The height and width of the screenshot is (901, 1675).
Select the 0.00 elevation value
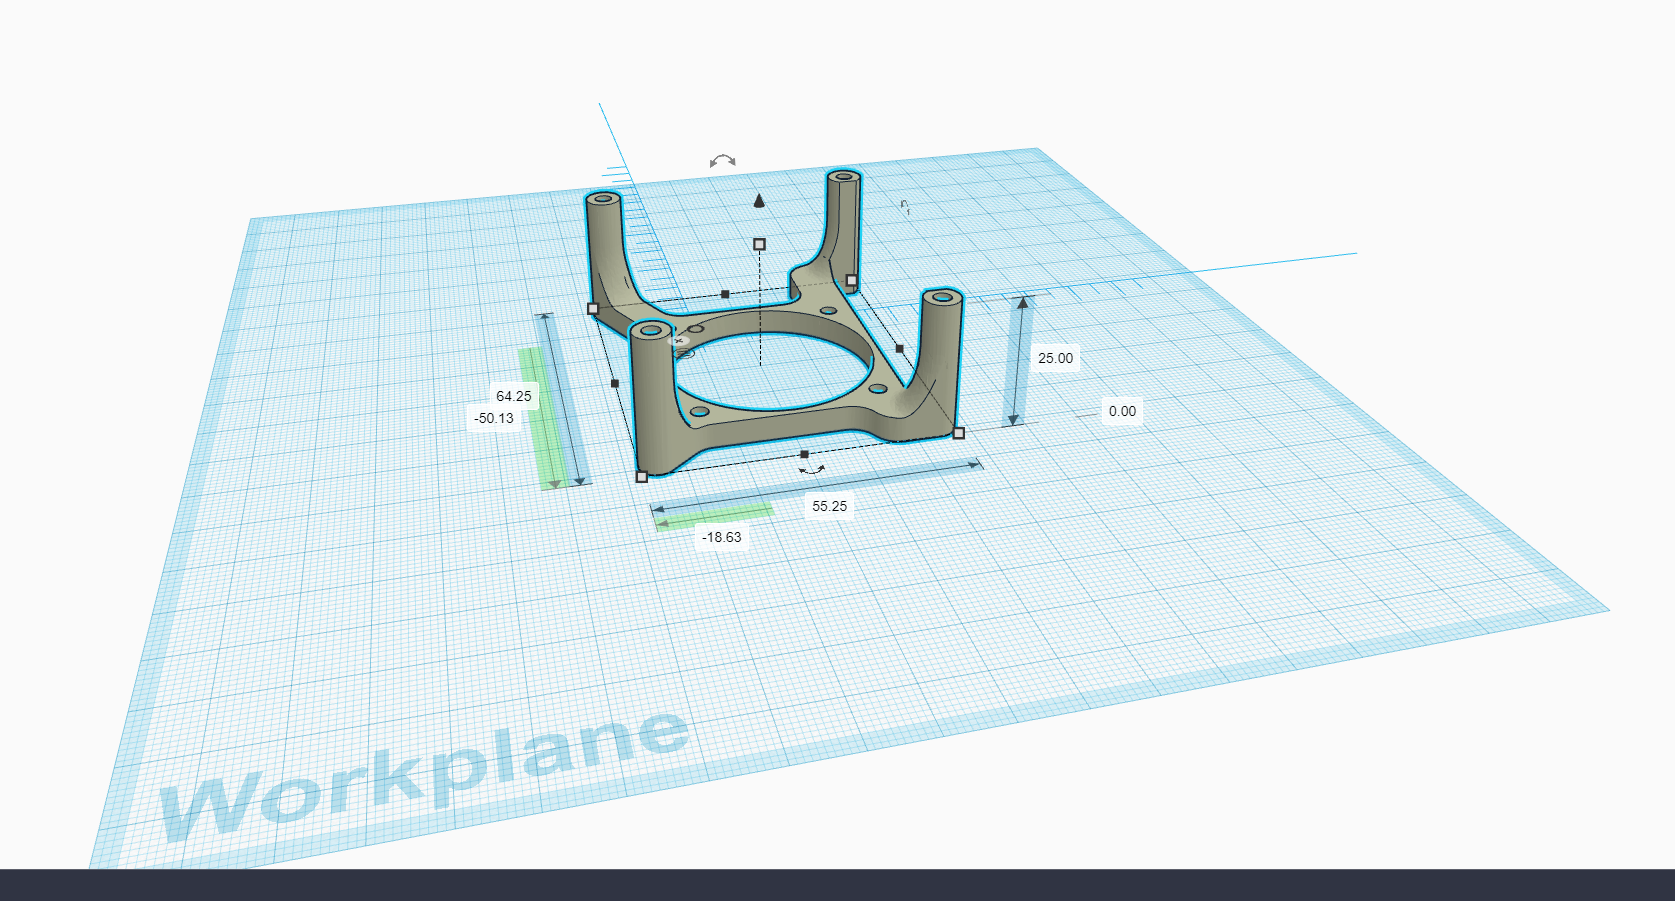(x=1122, y=411)
